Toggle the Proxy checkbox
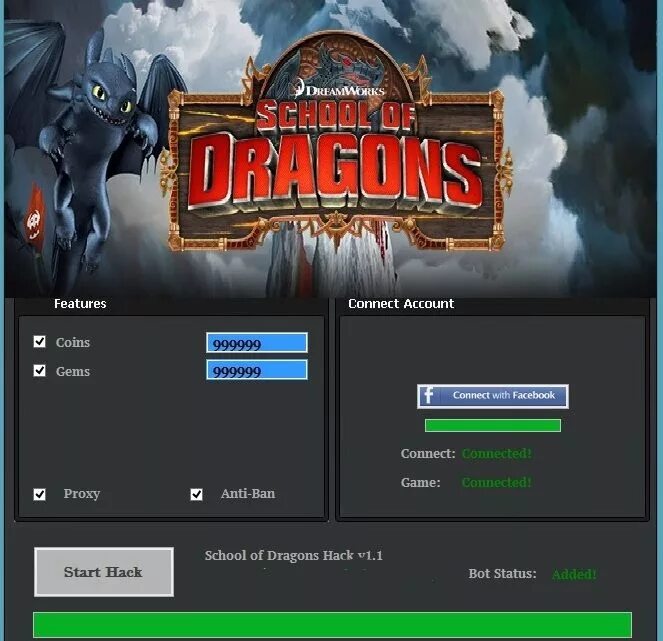Screen dimensions: 663x641 [x=39, y=494]
